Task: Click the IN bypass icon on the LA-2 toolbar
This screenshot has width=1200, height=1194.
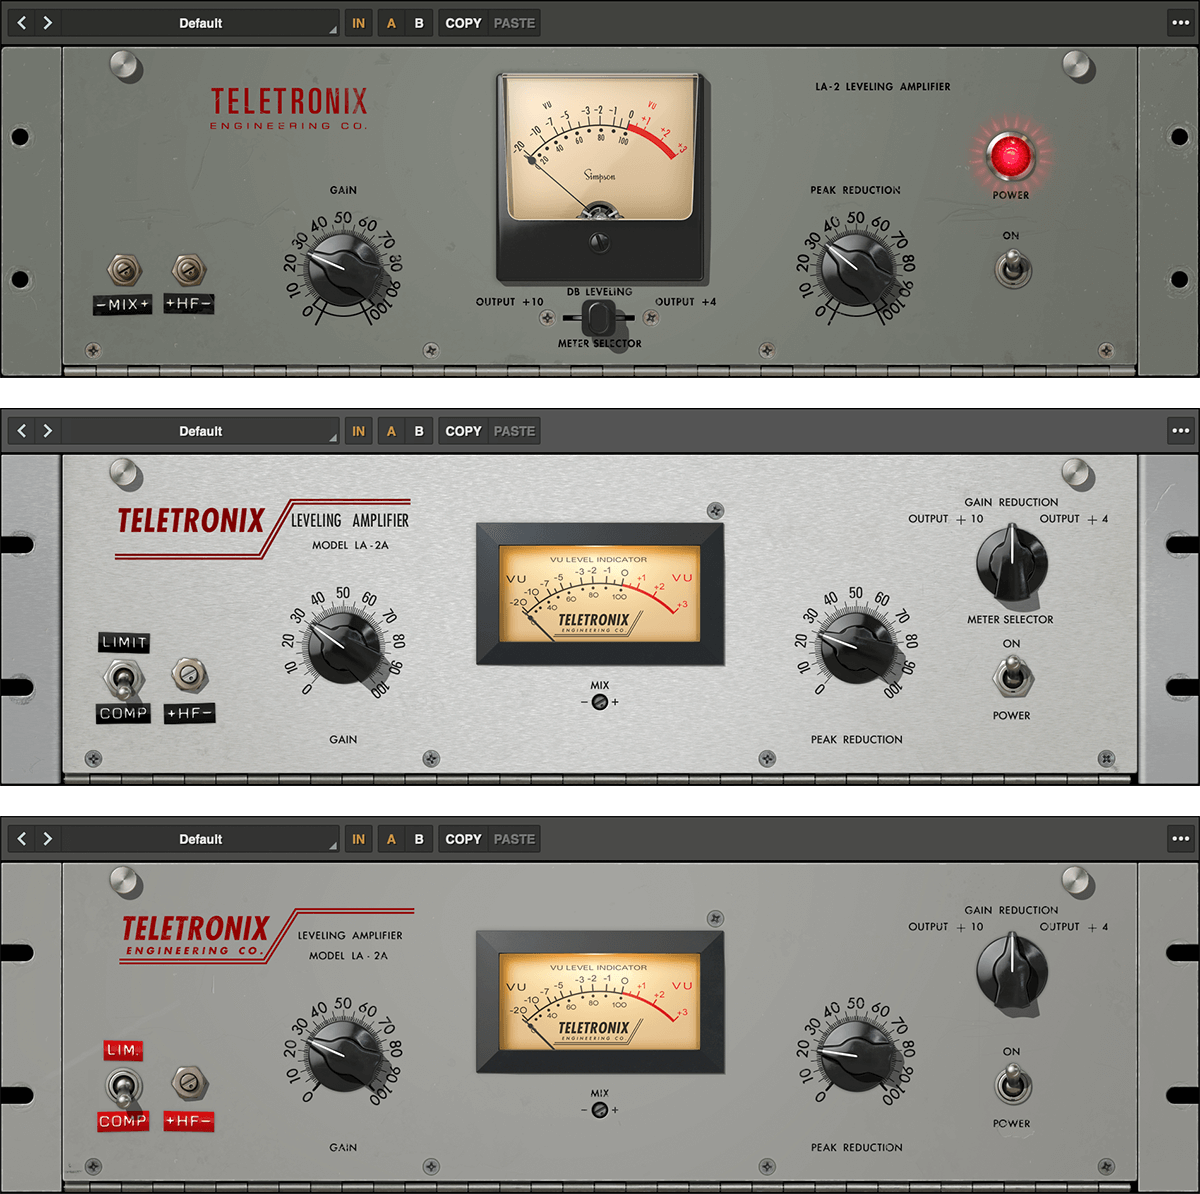Action: (x=358, y=22)
